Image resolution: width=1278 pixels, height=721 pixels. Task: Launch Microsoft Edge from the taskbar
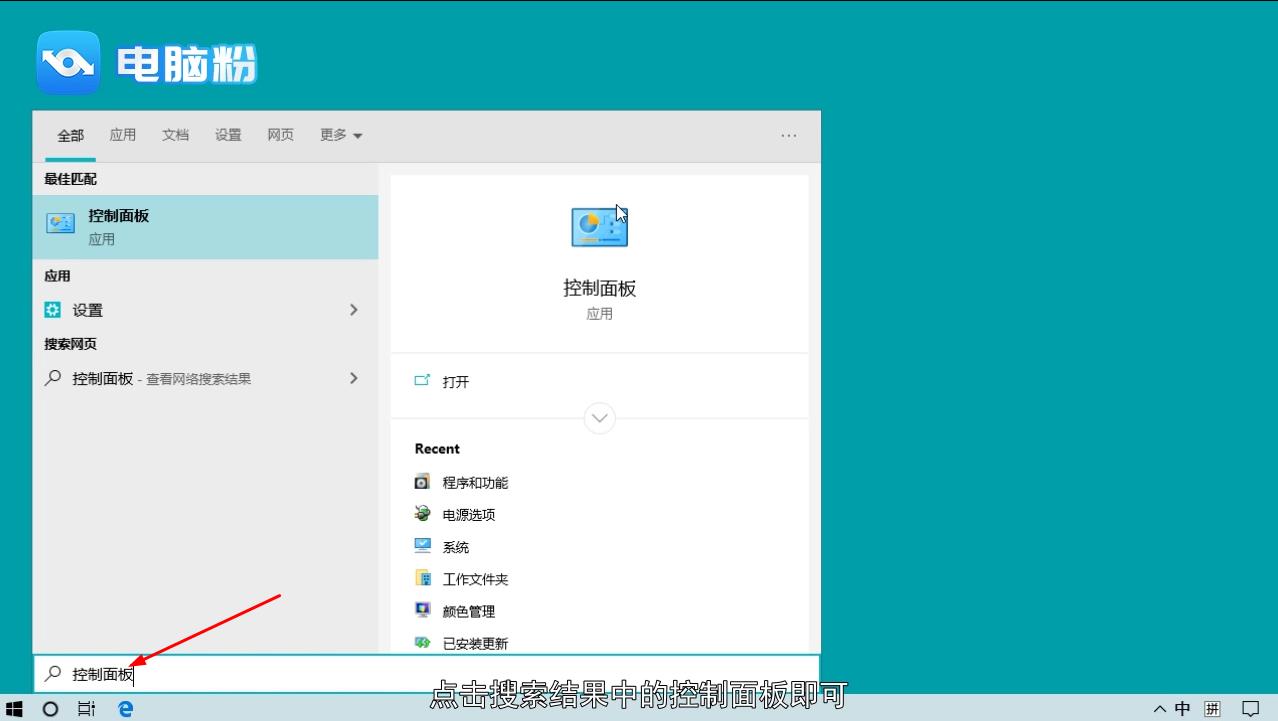(126, 708)
